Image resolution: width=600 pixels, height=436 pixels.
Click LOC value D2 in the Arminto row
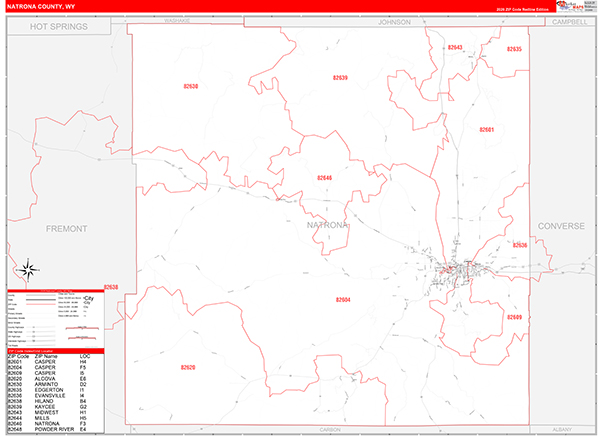click(83, 384)
